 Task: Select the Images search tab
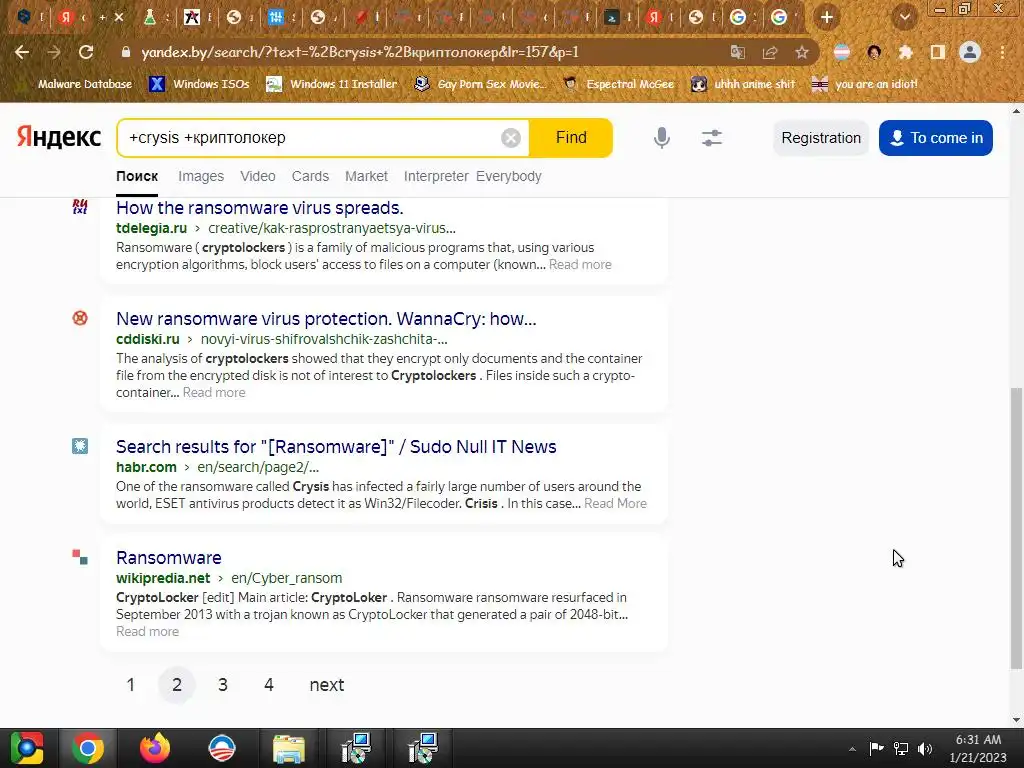(201, 176)
